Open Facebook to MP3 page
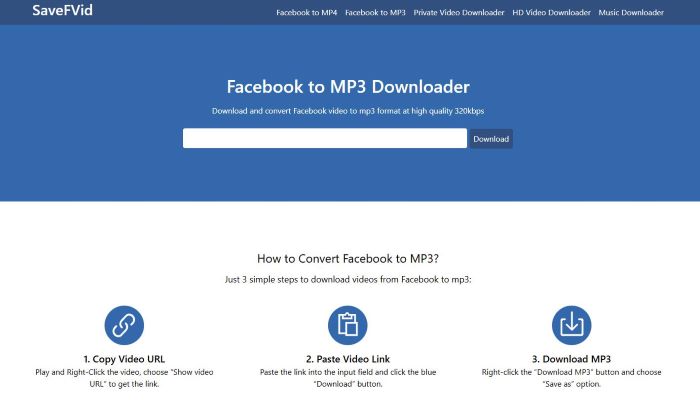The image size is (700, 400). coord(375,12)
